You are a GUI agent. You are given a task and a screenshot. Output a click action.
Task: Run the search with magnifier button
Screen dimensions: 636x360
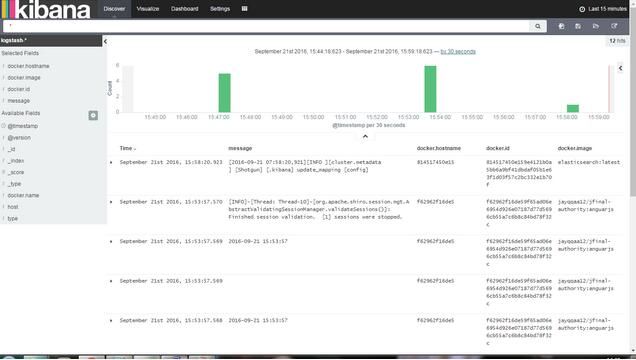point(538,26)
